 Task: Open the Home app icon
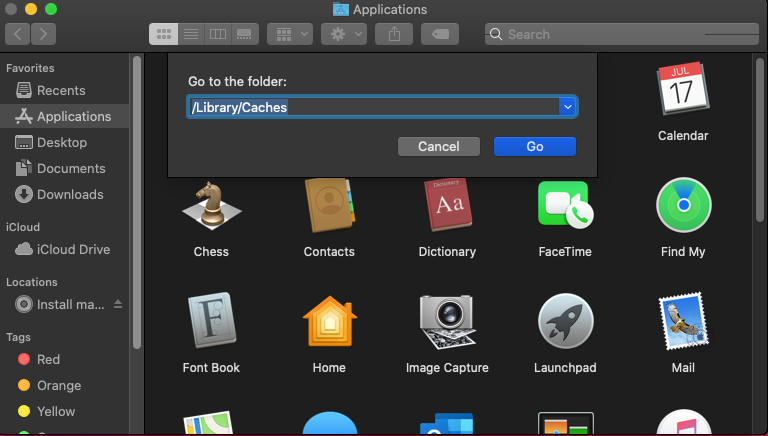click(330, 321)
